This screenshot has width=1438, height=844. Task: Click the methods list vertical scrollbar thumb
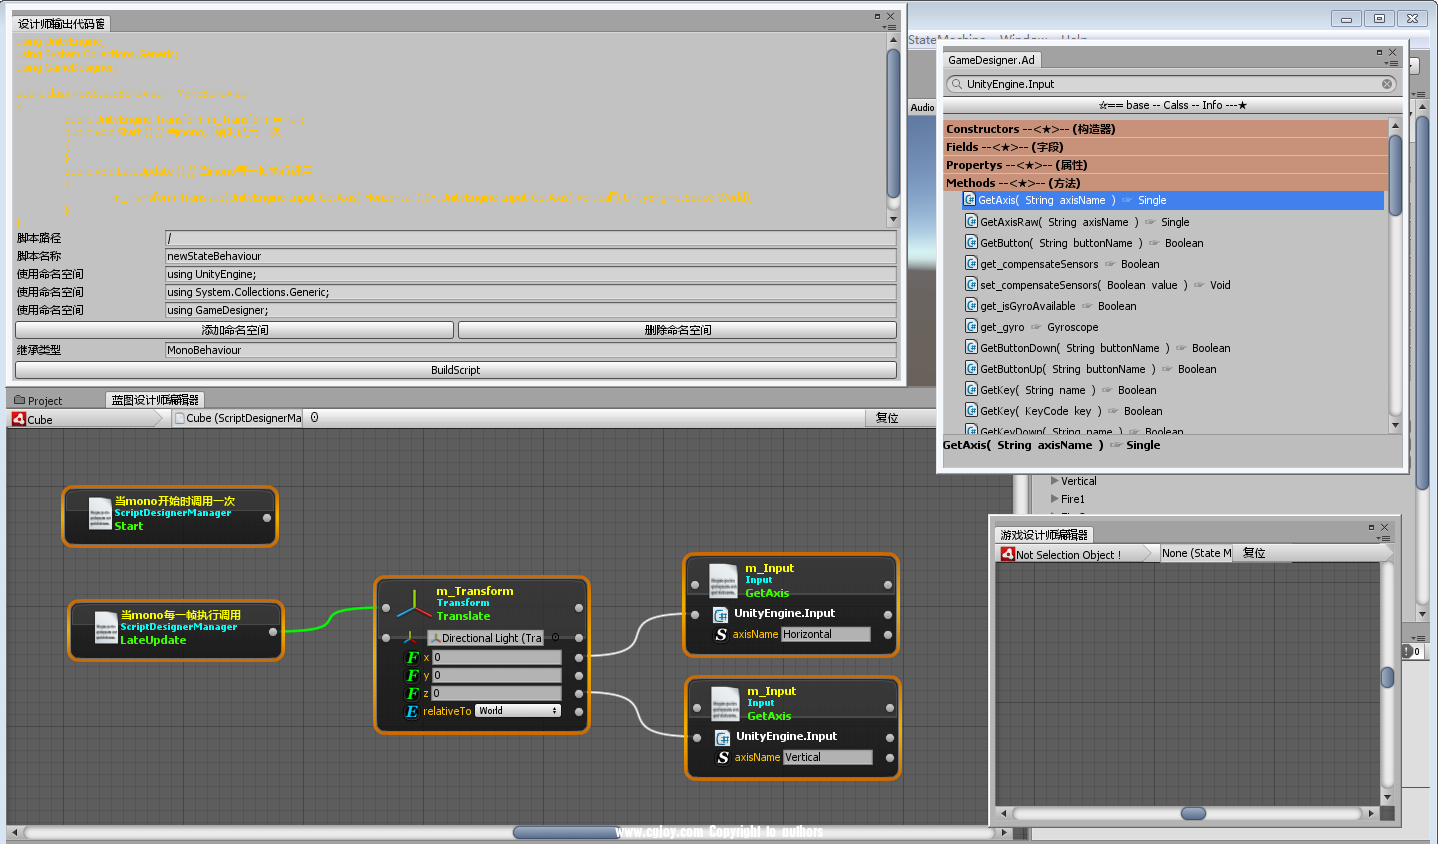tap(1395, 176)
